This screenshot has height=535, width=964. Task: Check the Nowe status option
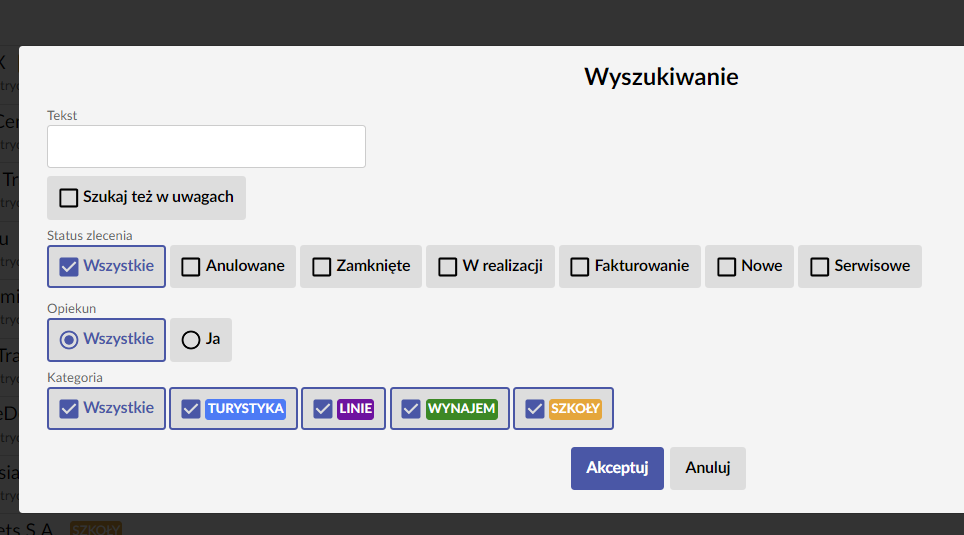pos(749,266)
